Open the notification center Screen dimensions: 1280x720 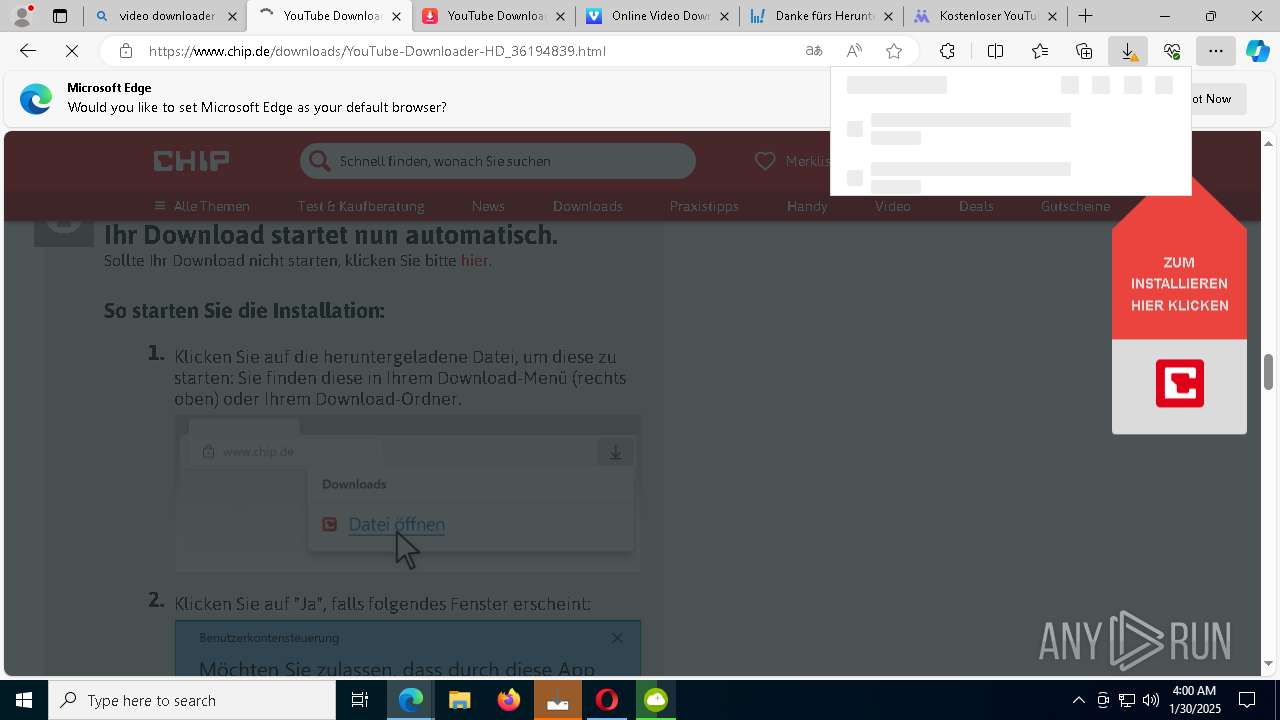[x=1248, y=700]
